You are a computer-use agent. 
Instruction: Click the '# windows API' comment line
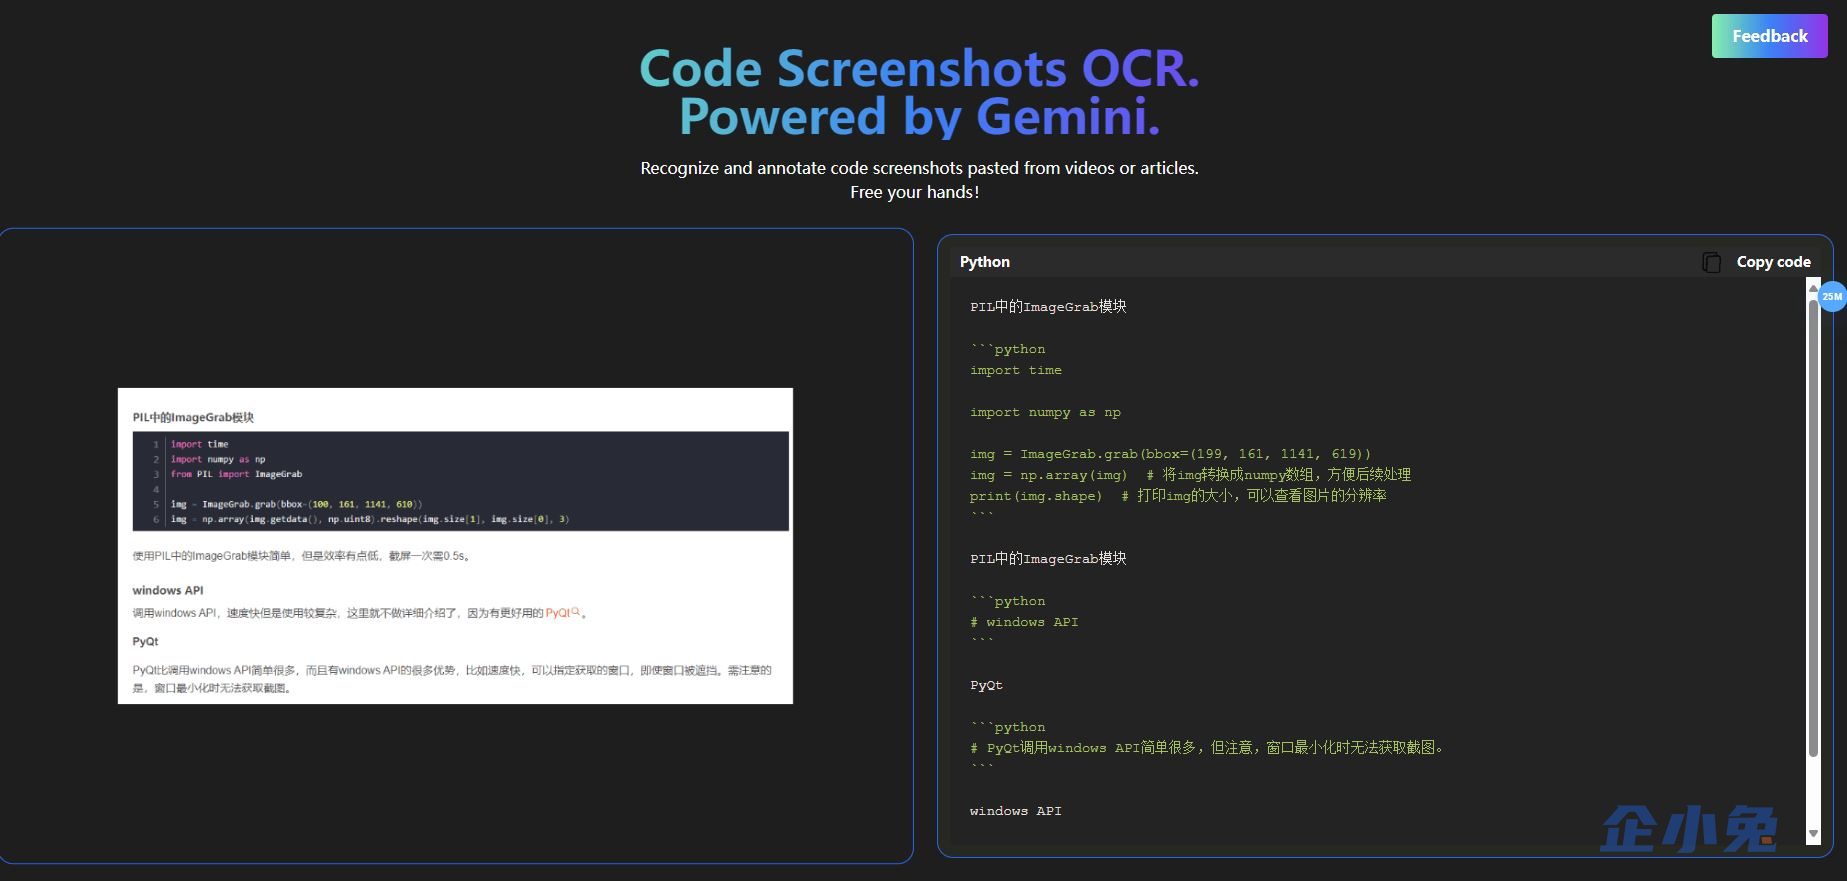pos(1024,622)
